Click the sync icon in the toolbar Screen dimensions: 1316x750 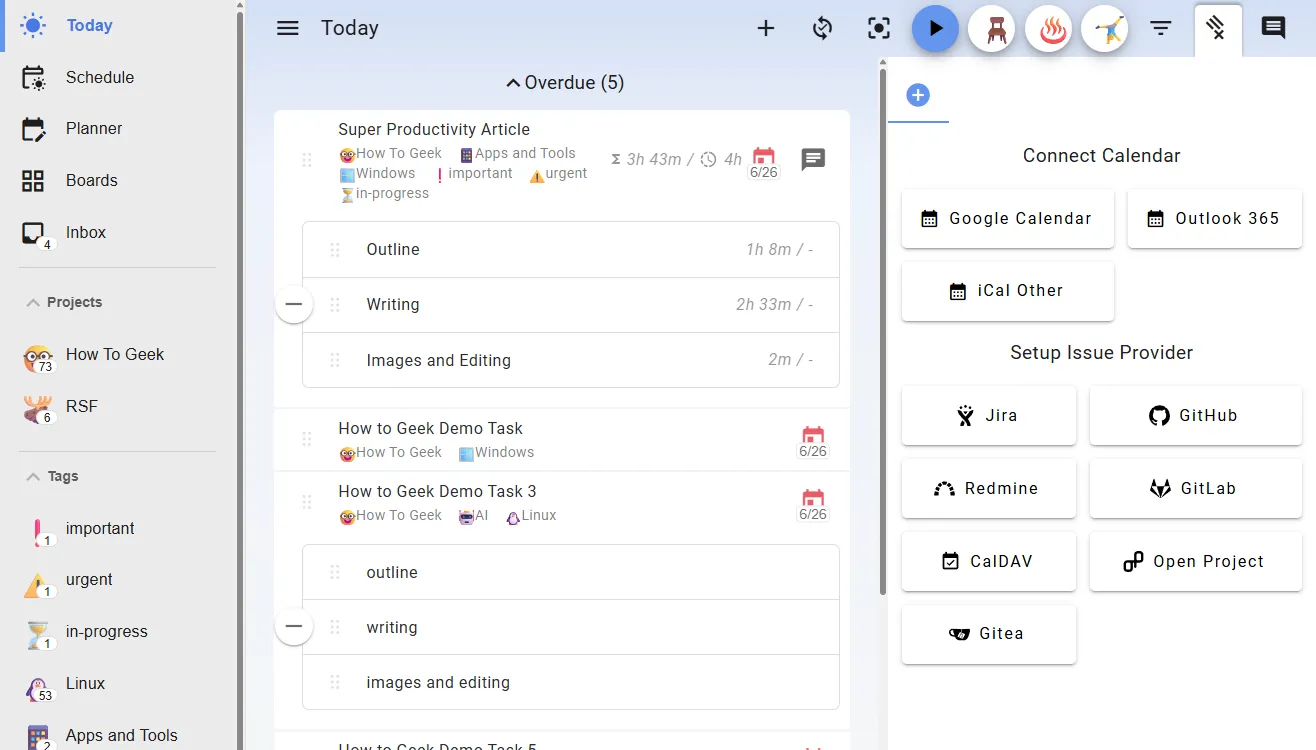pyautogui.click(x=822, y=28)
